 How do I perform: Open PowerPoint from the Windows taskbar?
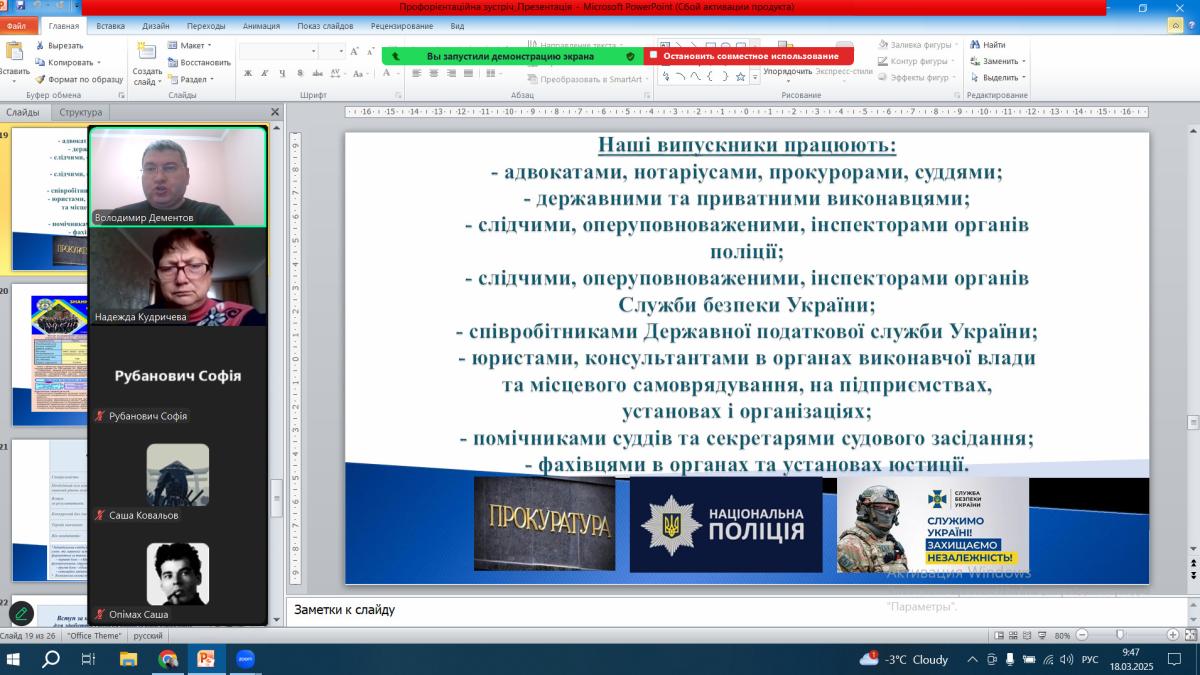click(x=207, y=659)
